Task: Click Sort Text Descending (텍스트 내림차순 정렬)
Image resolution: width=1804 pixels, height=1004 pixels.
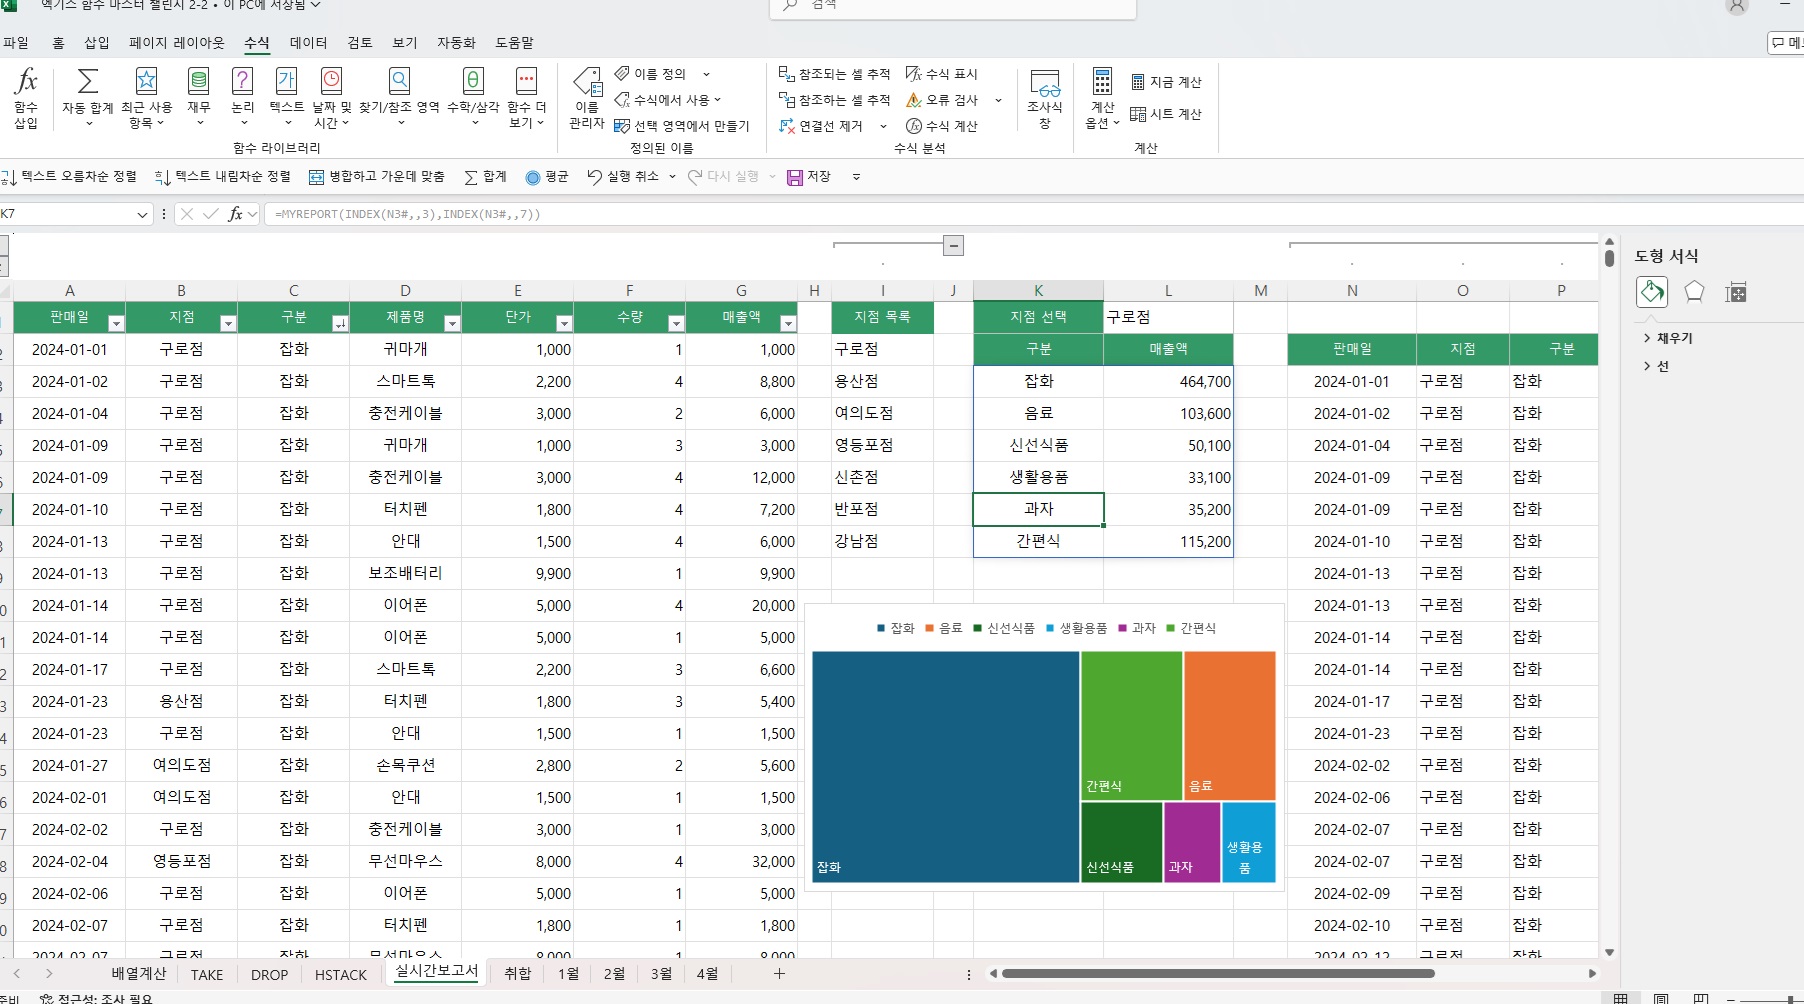Action: pyautogui.click(x=222, y=176)
